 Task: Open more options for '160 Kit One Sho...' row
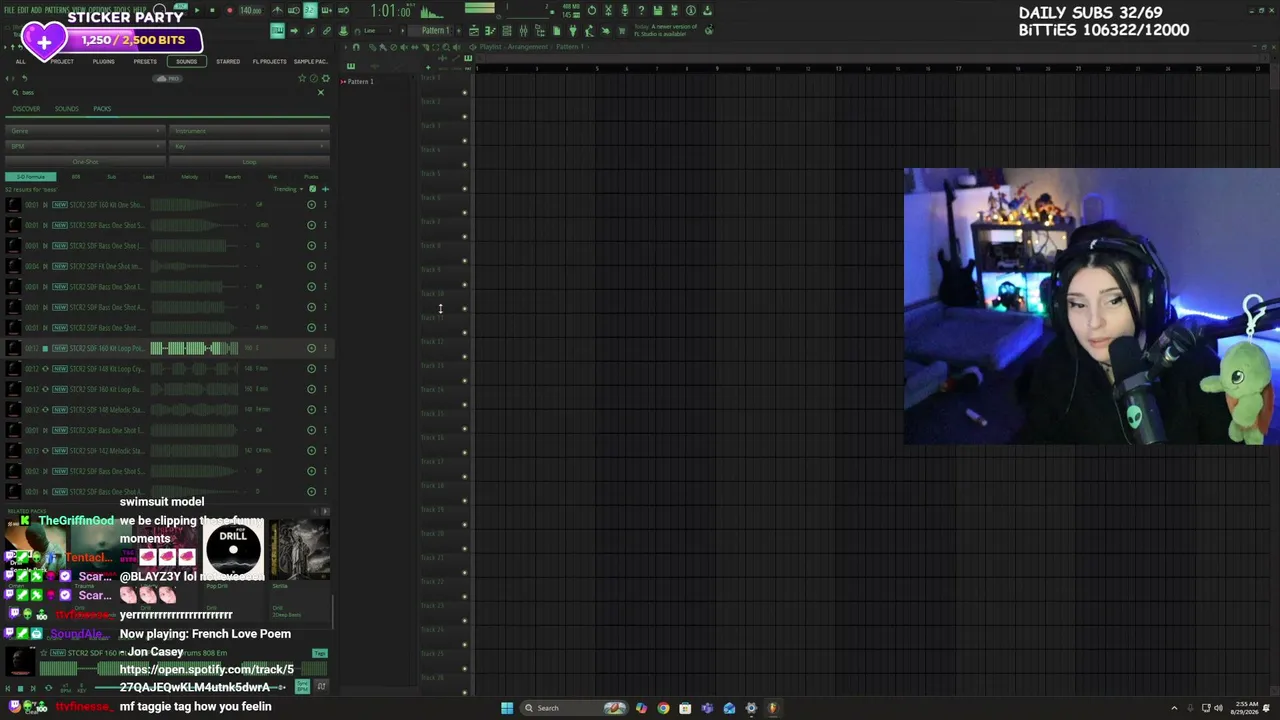tap(324, 205)
